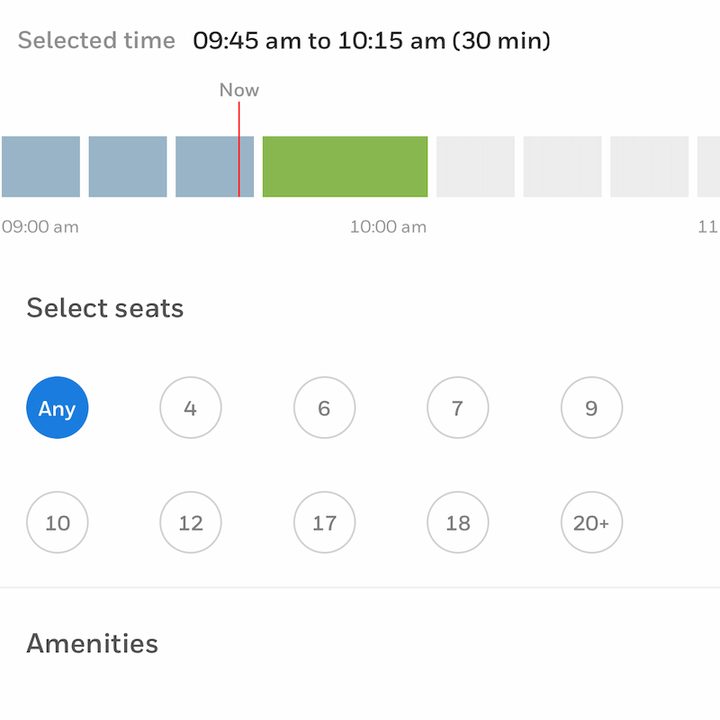The width and height of the screenshot is (720, 720).
Task: Select 9 seats
Action: click(x=591, y=407)
